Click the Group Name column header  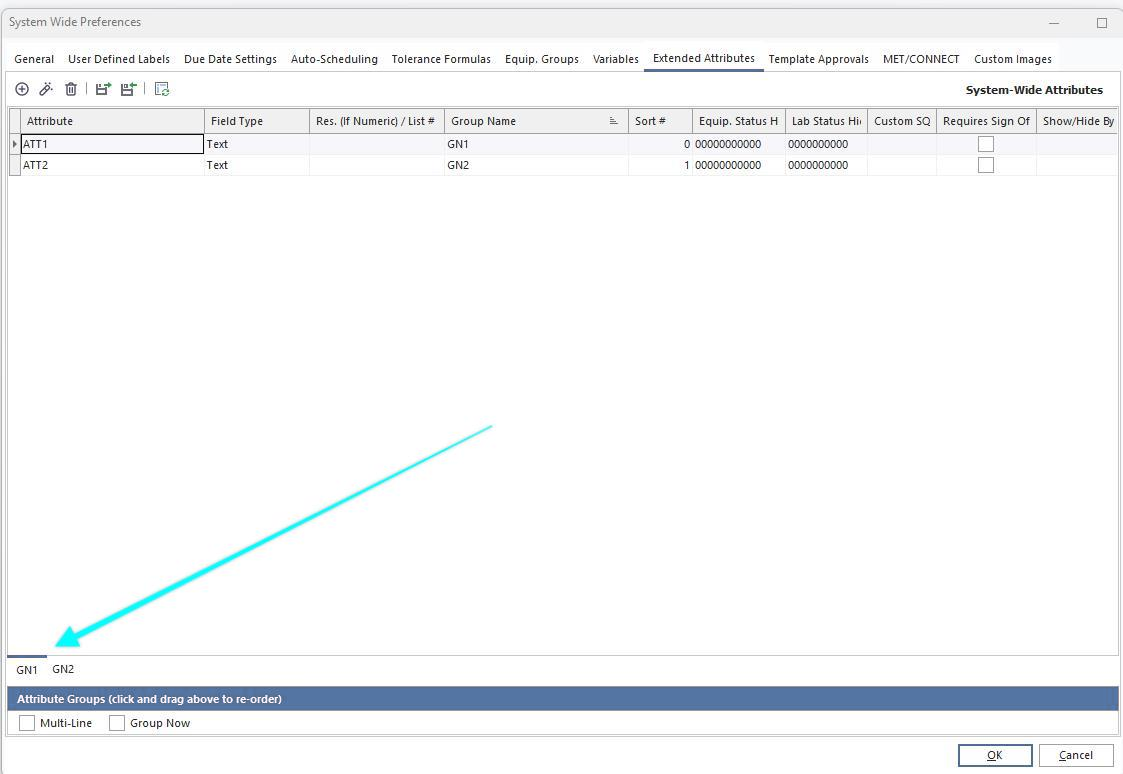point(536,121)
